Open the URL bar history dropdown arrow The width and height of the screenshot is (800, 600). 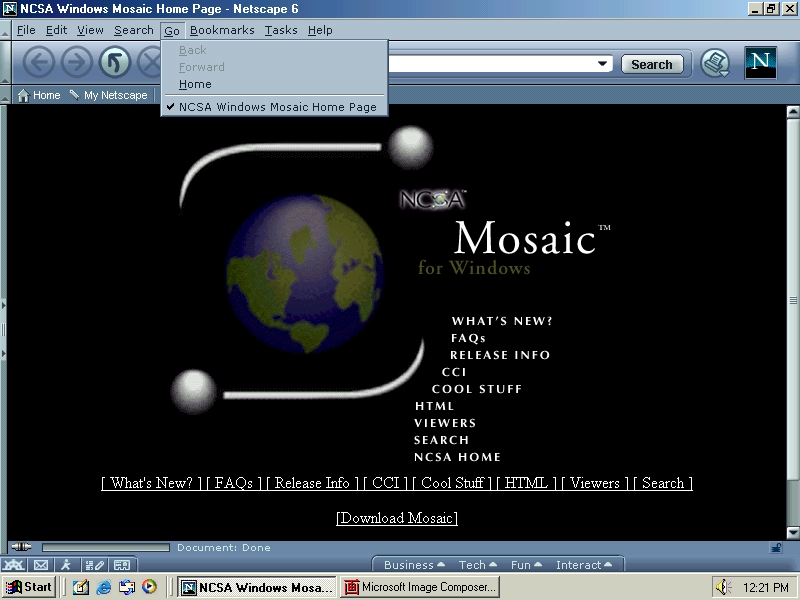(x=602, y=64)
